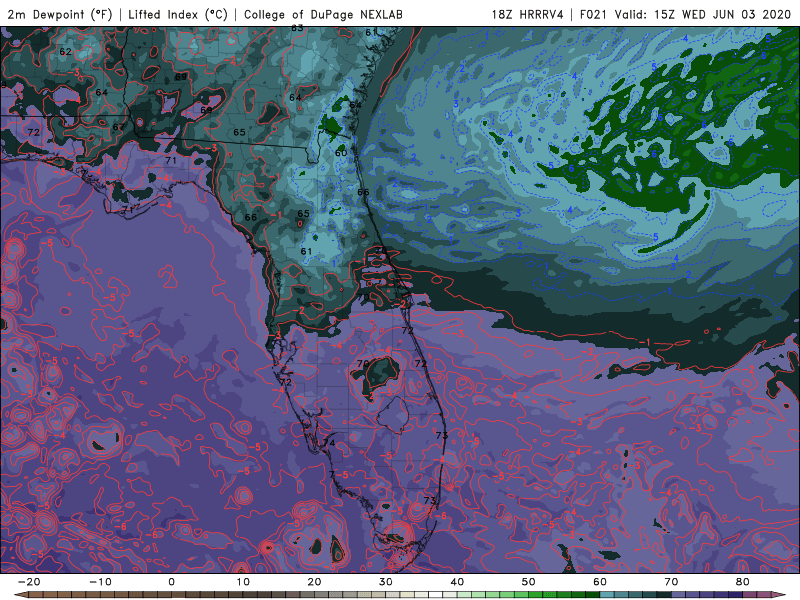The image size is (800, 600).
Task: Click the "2m Dewpoint (°F)" title text
Action: tap(60, 14)
